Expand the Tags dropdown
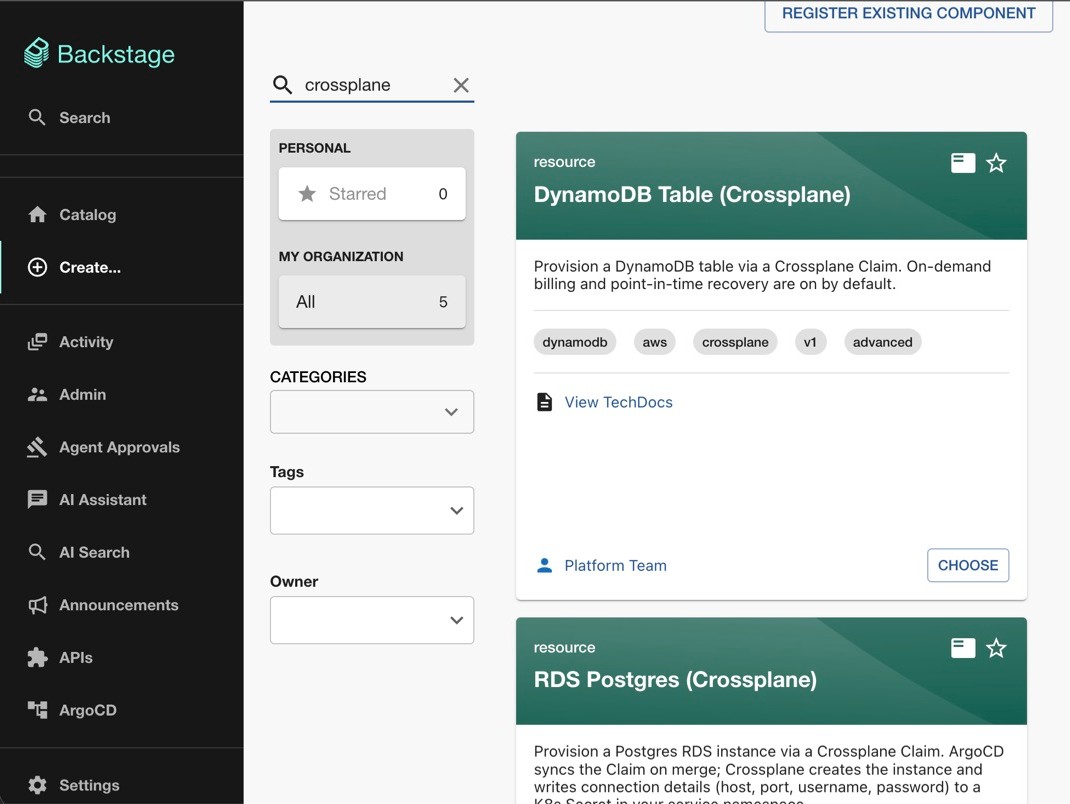This screenshot has width=1070, height=804. (x=372, y=511)
